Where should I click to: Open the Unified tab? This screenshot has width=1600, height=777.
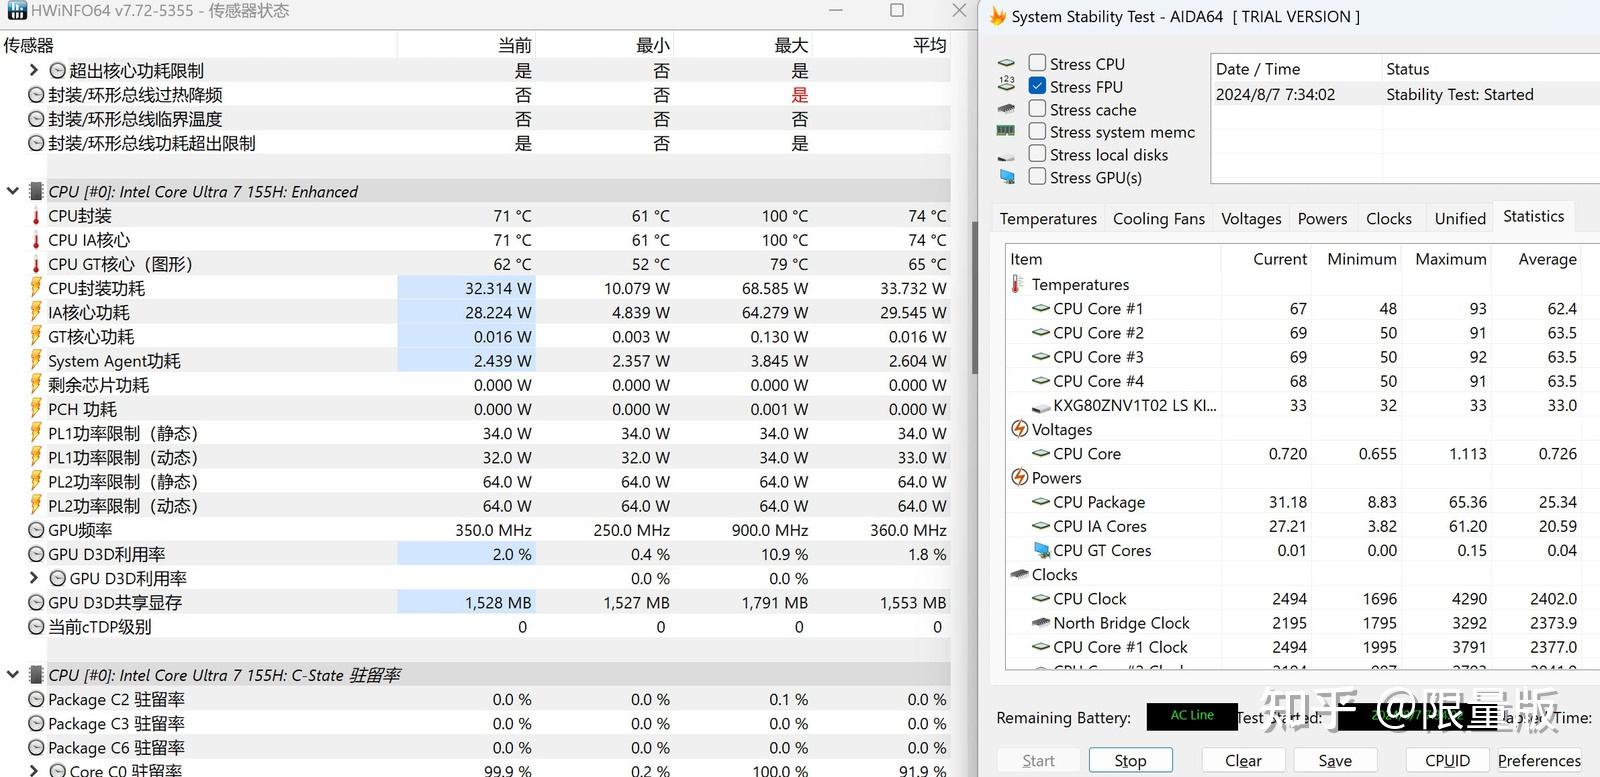pos(1460,219)
